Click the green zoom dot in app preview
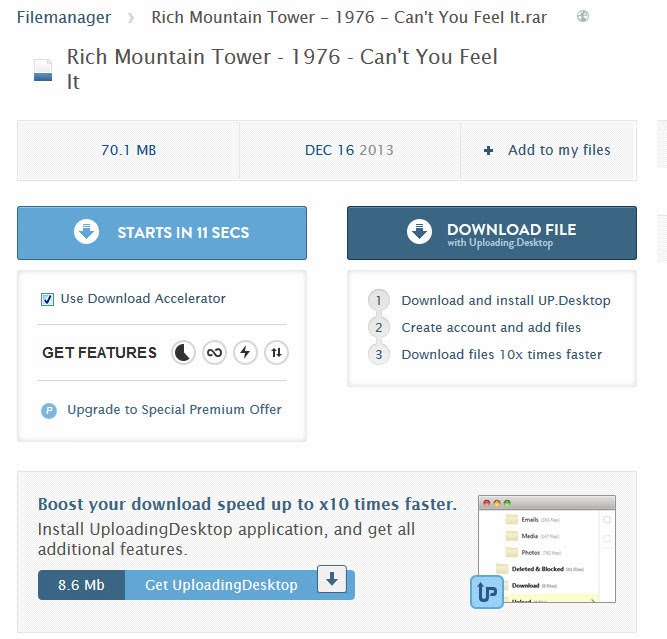The image size is (667, 639). [507, 503]
